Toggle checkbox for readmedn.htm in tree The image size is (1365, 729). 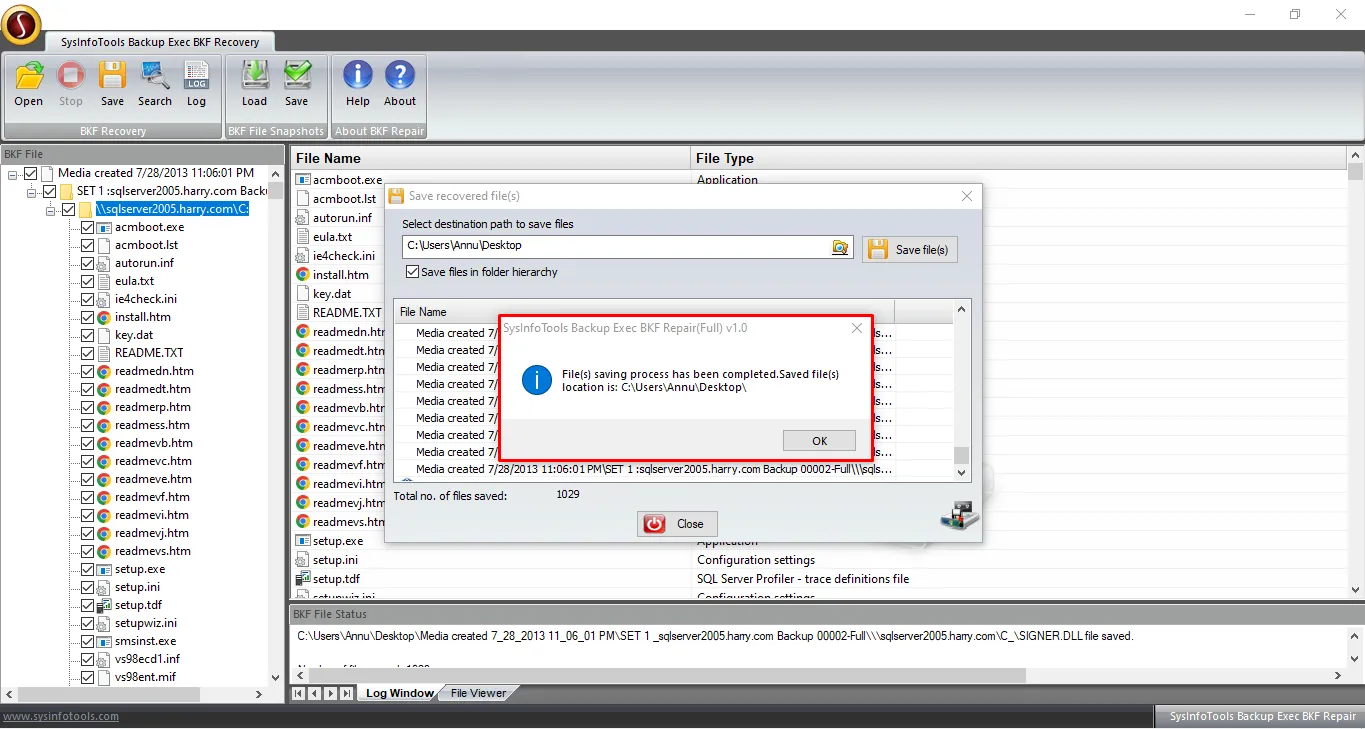pyautogui.click(x=87, y=371)
